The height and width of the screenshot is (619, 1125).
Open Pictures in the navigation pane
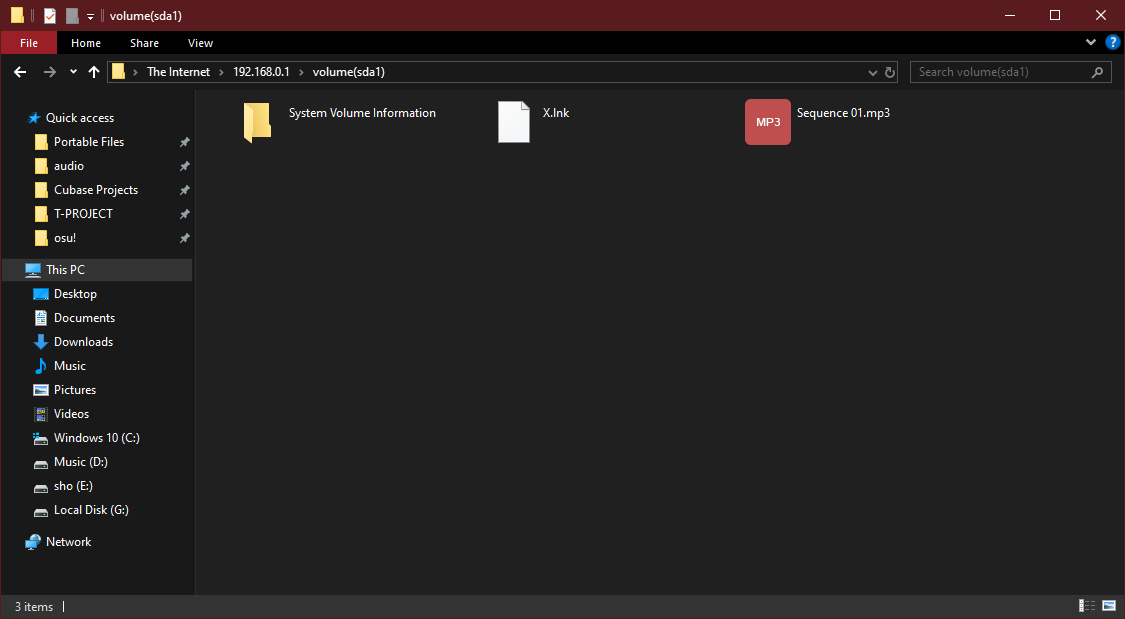point(75,390)
